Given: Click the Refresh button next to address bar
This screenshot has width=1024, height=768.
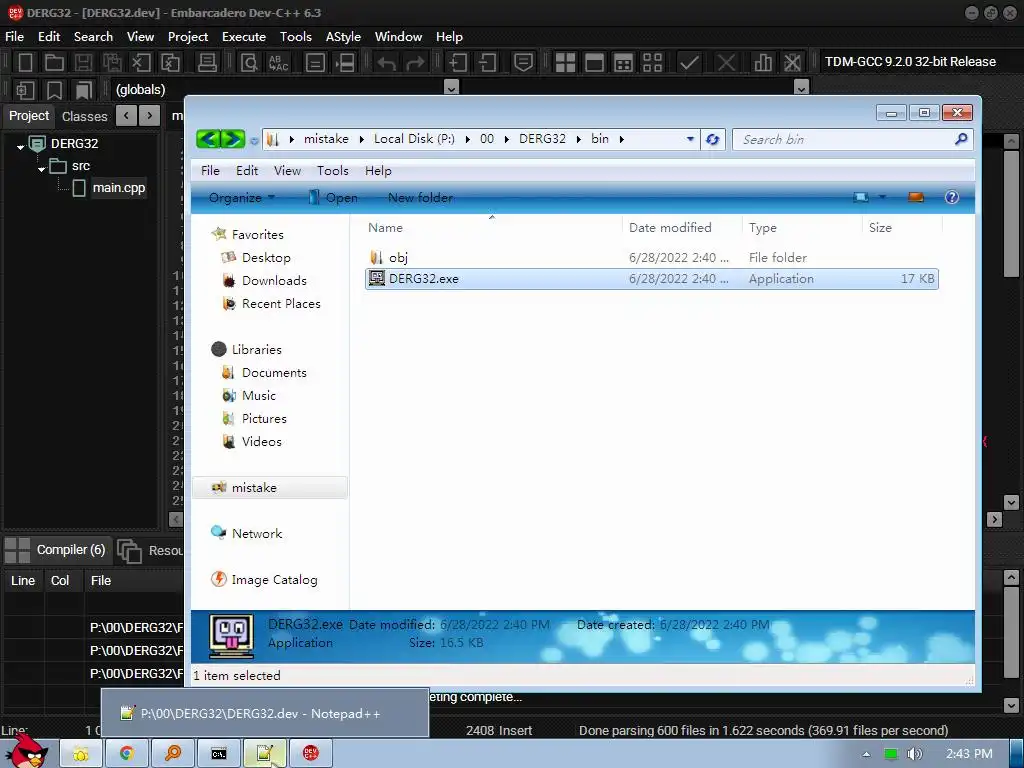Looking at the screenshot, I should (712, 139).
